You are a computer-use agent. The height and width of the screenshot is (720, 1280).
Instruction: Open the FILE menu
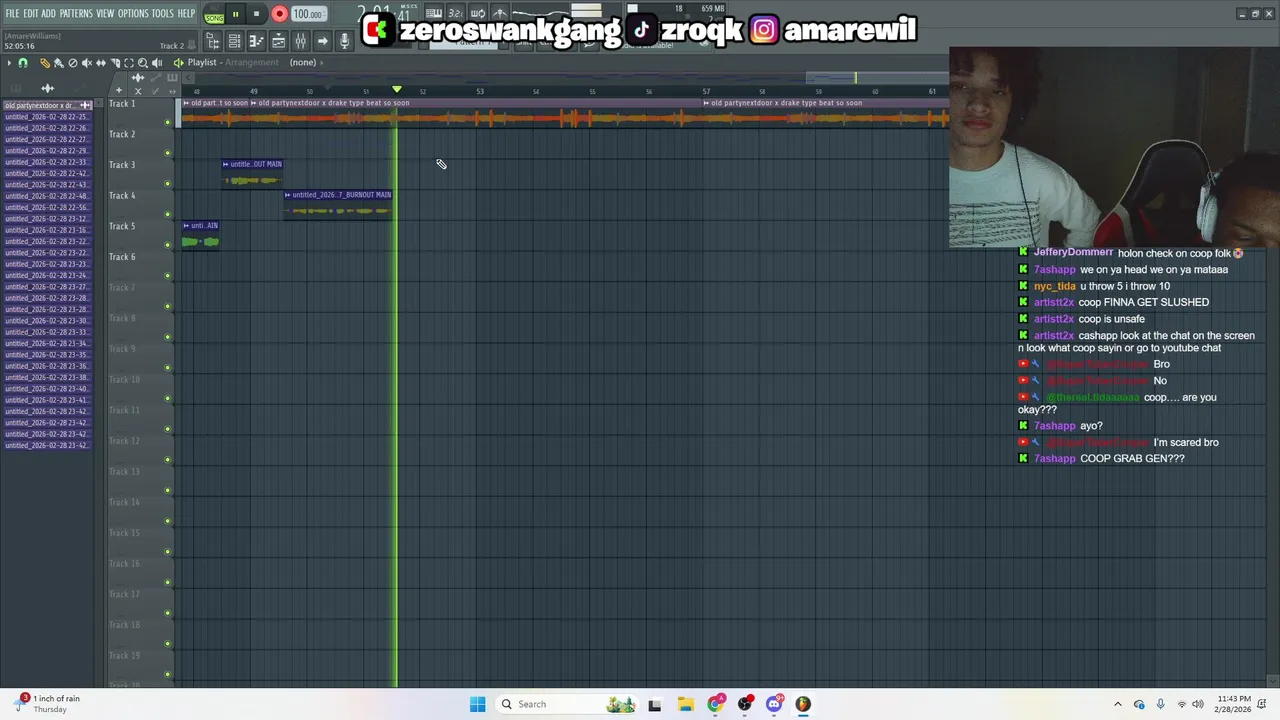tap(12, 13)
